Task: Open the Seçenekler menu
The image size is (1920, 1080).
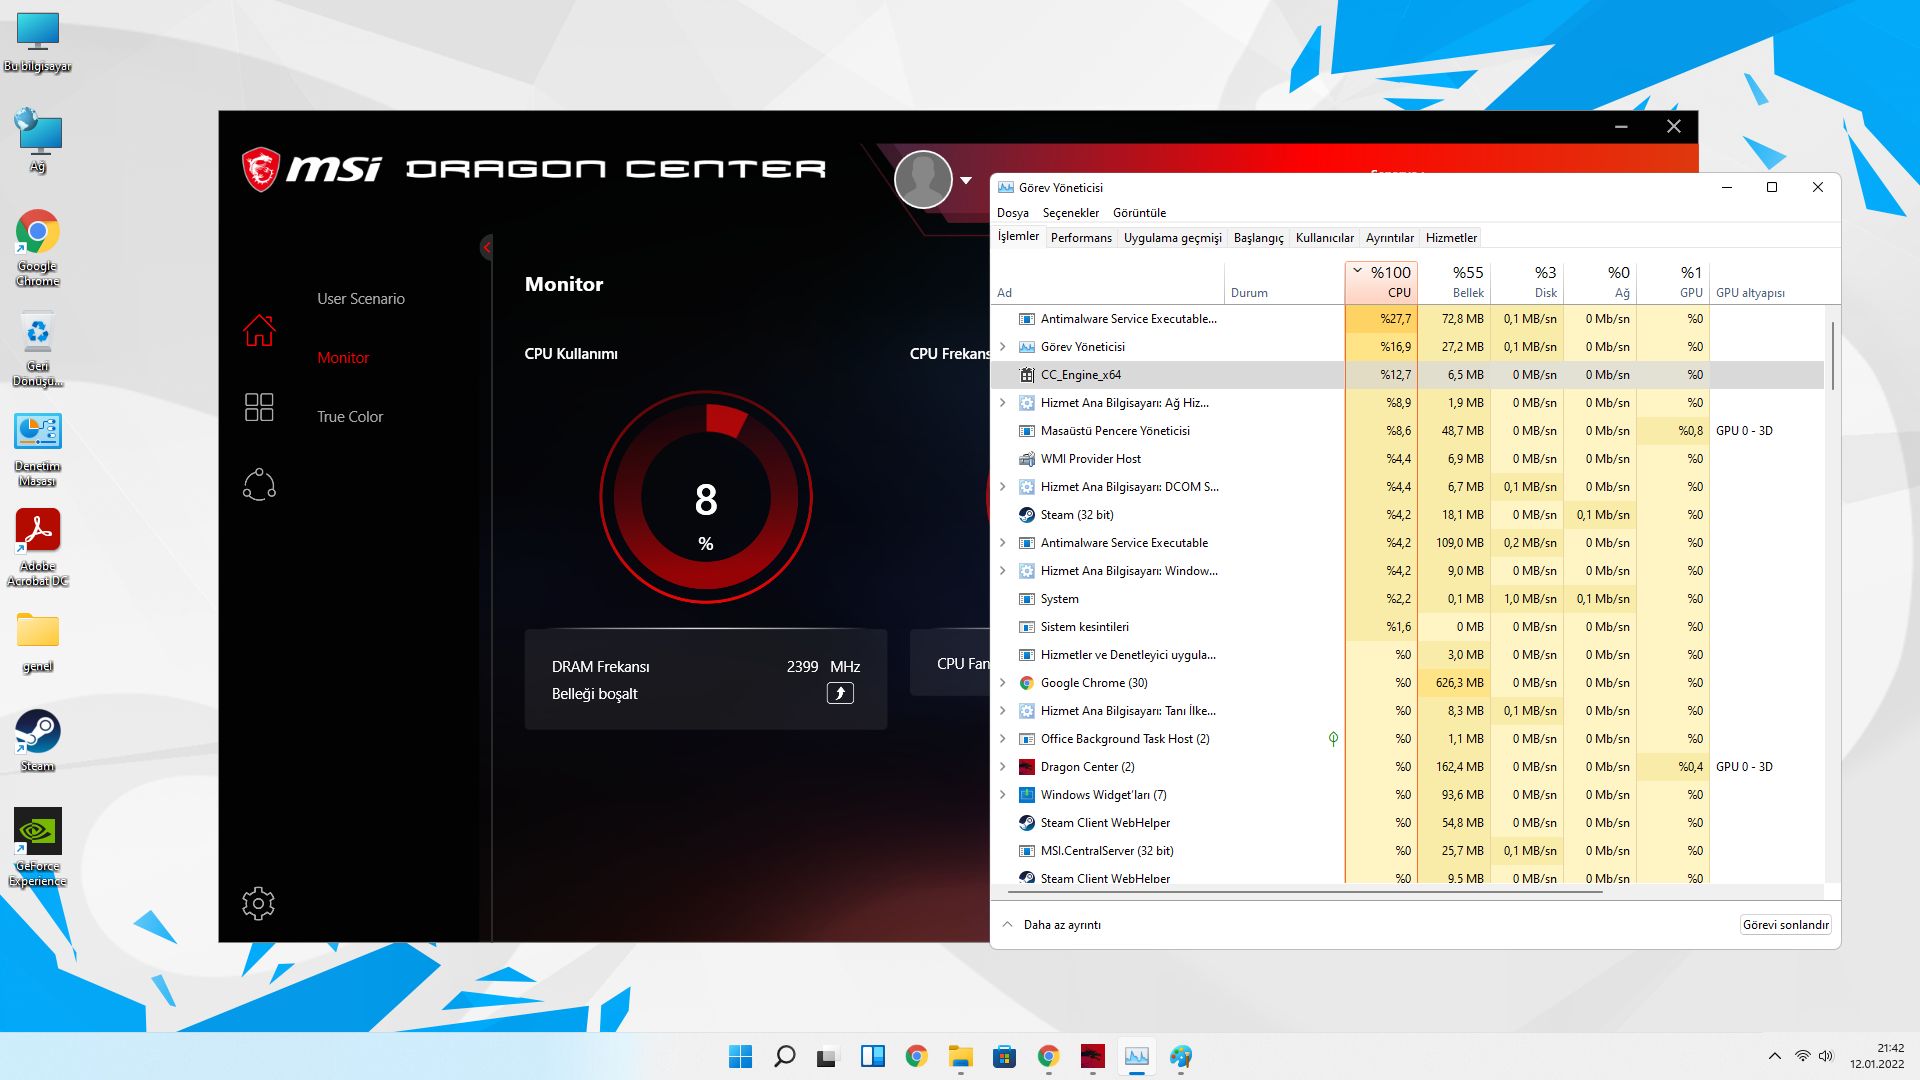Action: coord(1070,213)
